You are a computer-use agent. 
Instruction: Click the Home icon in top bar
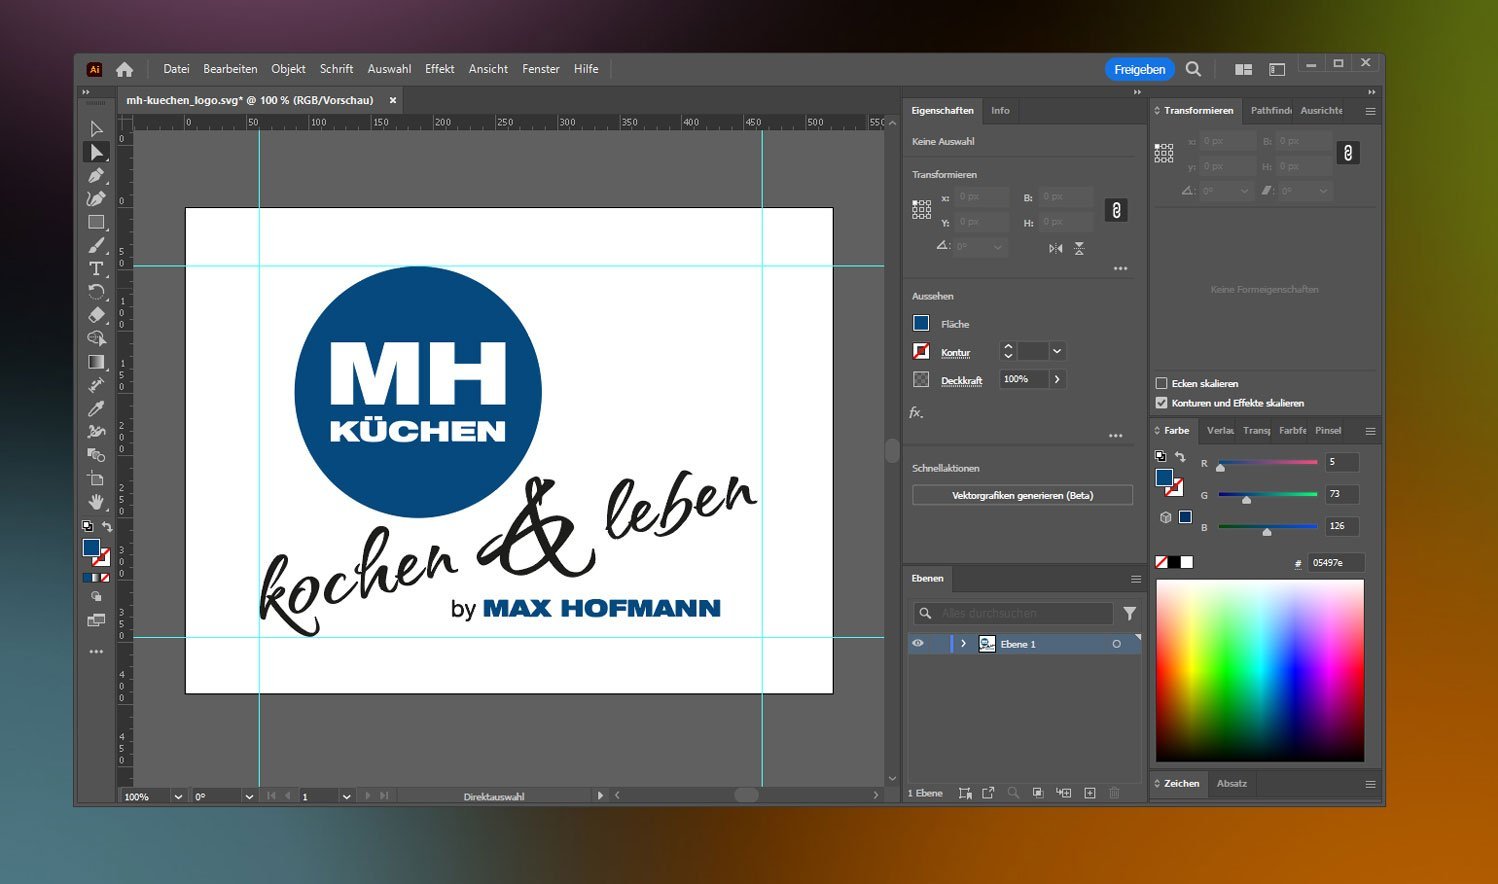tap(124, 69)
